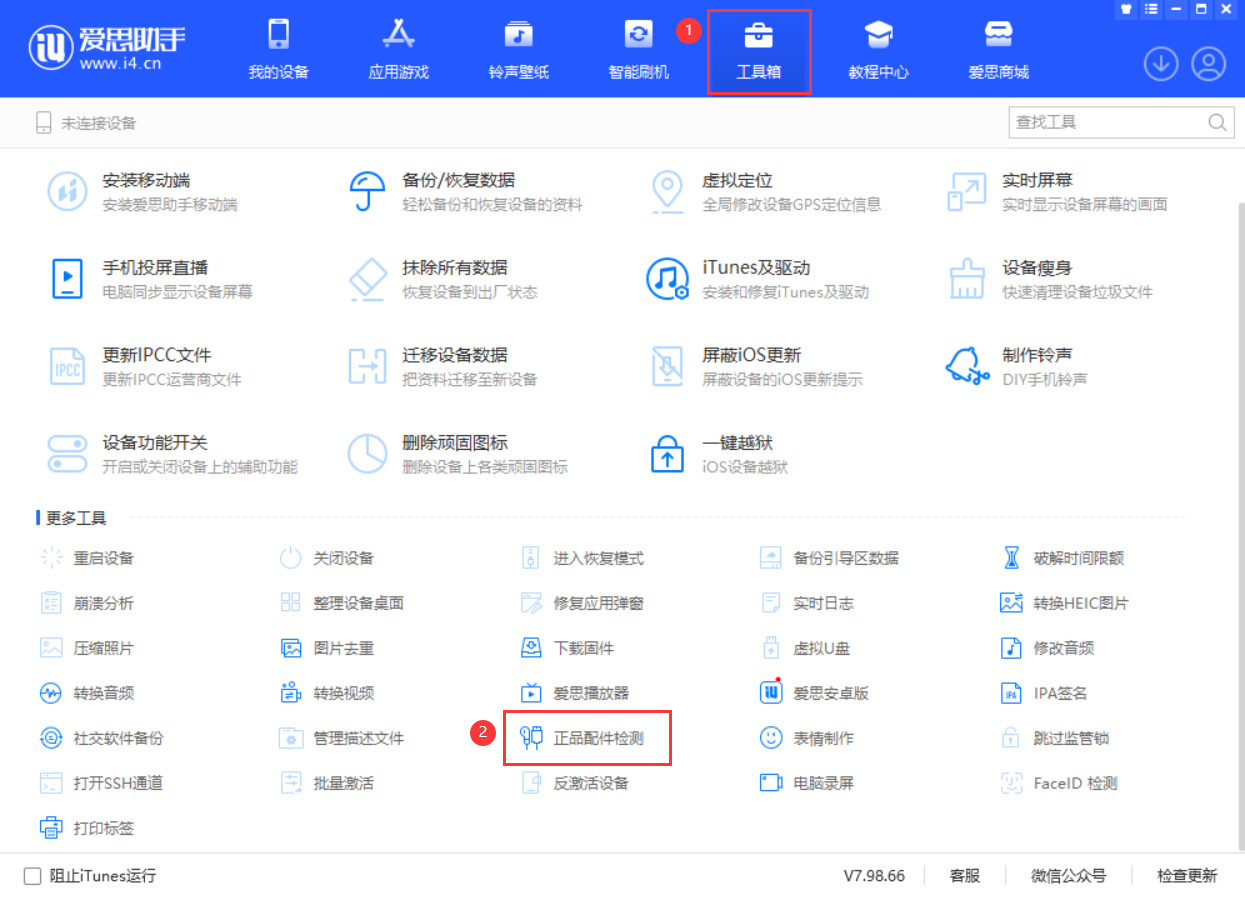The width and height of the screenshot is (1245, 897).
Task: Open the 安装移动端 tool icon
Action: (x=68, y=191)
